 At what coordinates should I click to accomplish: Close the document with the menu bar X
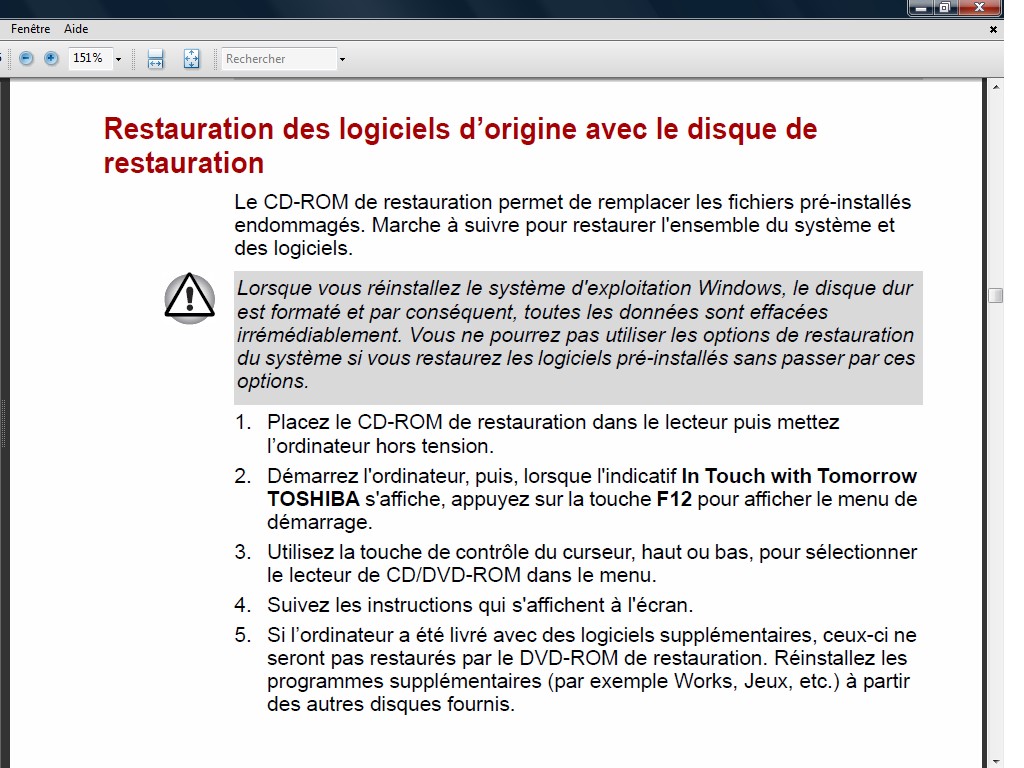click(x=993, y=30)
